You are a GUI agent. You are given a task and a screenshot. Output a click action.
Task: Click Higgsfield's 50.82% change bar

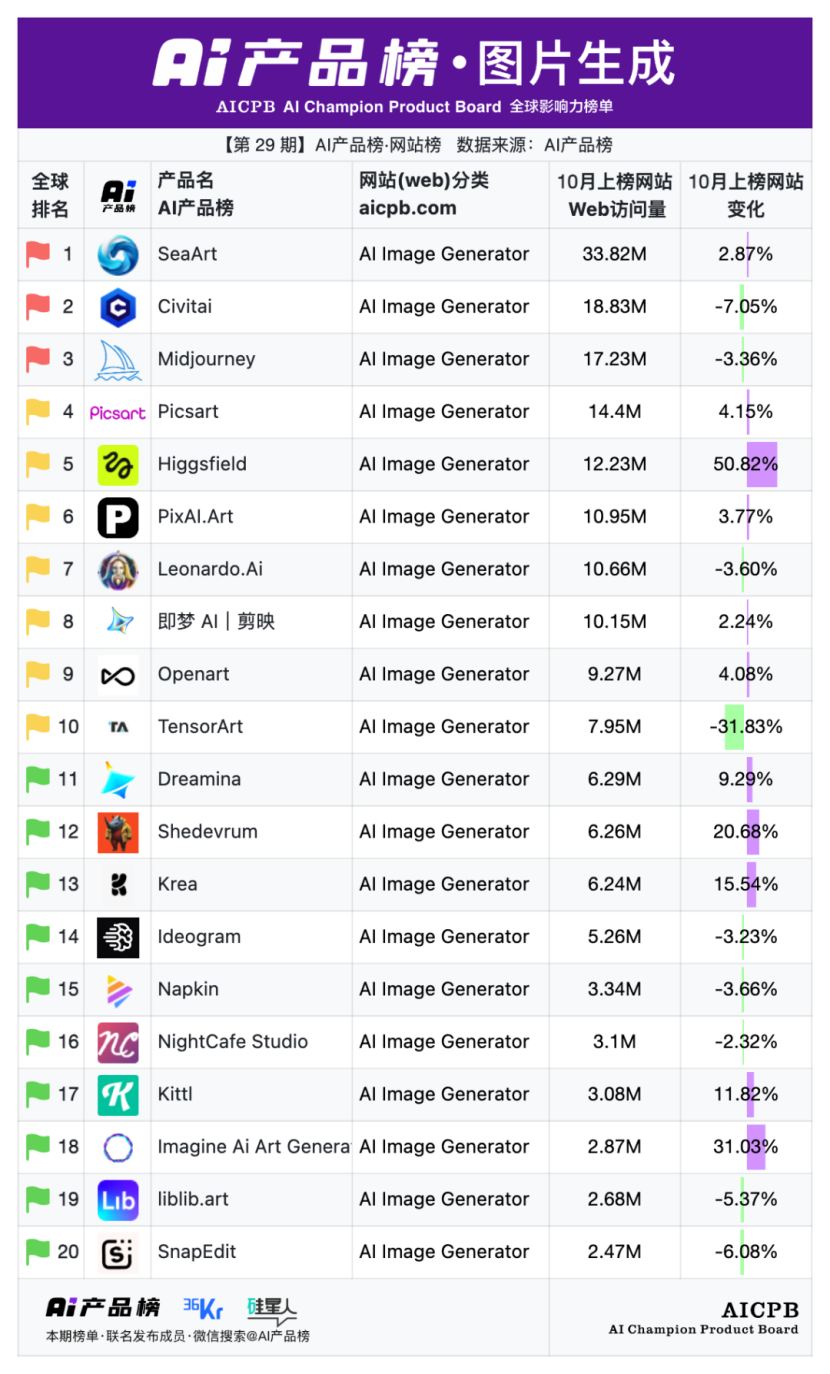point(761,464)
